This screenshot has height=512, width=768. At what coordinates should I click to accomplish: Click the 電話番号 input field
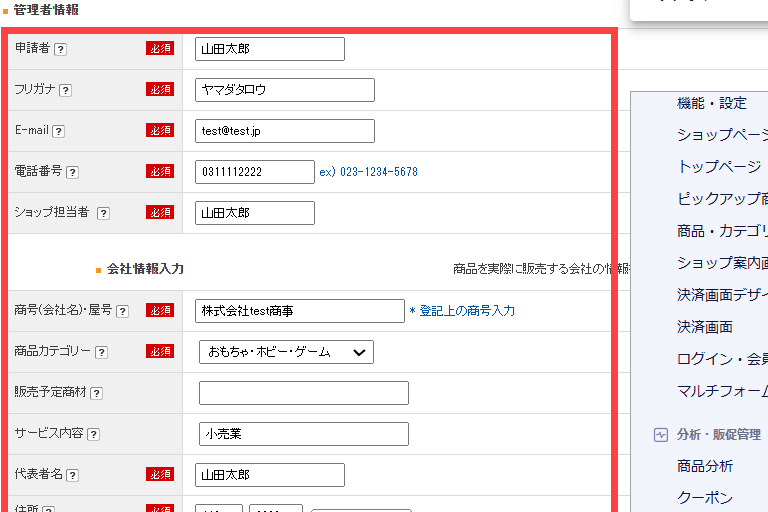tap(255, 172)
